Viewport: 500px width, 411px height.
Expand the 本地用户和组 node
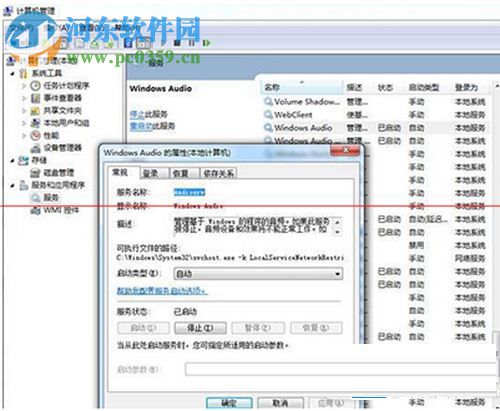(24, 123)
